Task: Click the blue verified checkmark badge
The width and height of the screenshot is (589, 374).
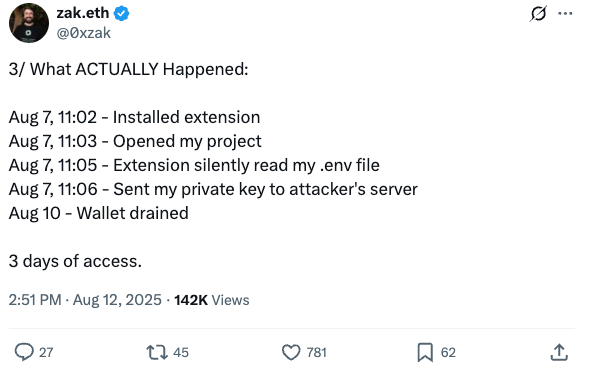Action: (x=121, y=14)
